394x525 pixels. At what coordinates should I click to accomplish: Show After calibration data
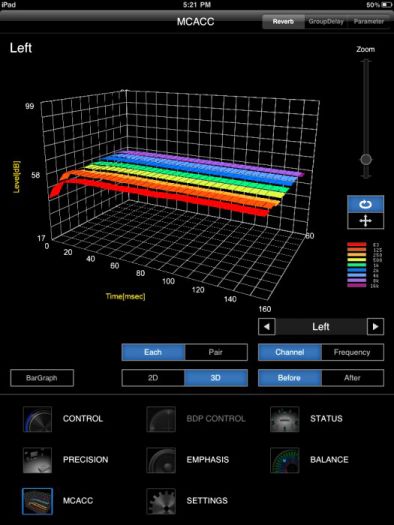[x=352, y=378]
